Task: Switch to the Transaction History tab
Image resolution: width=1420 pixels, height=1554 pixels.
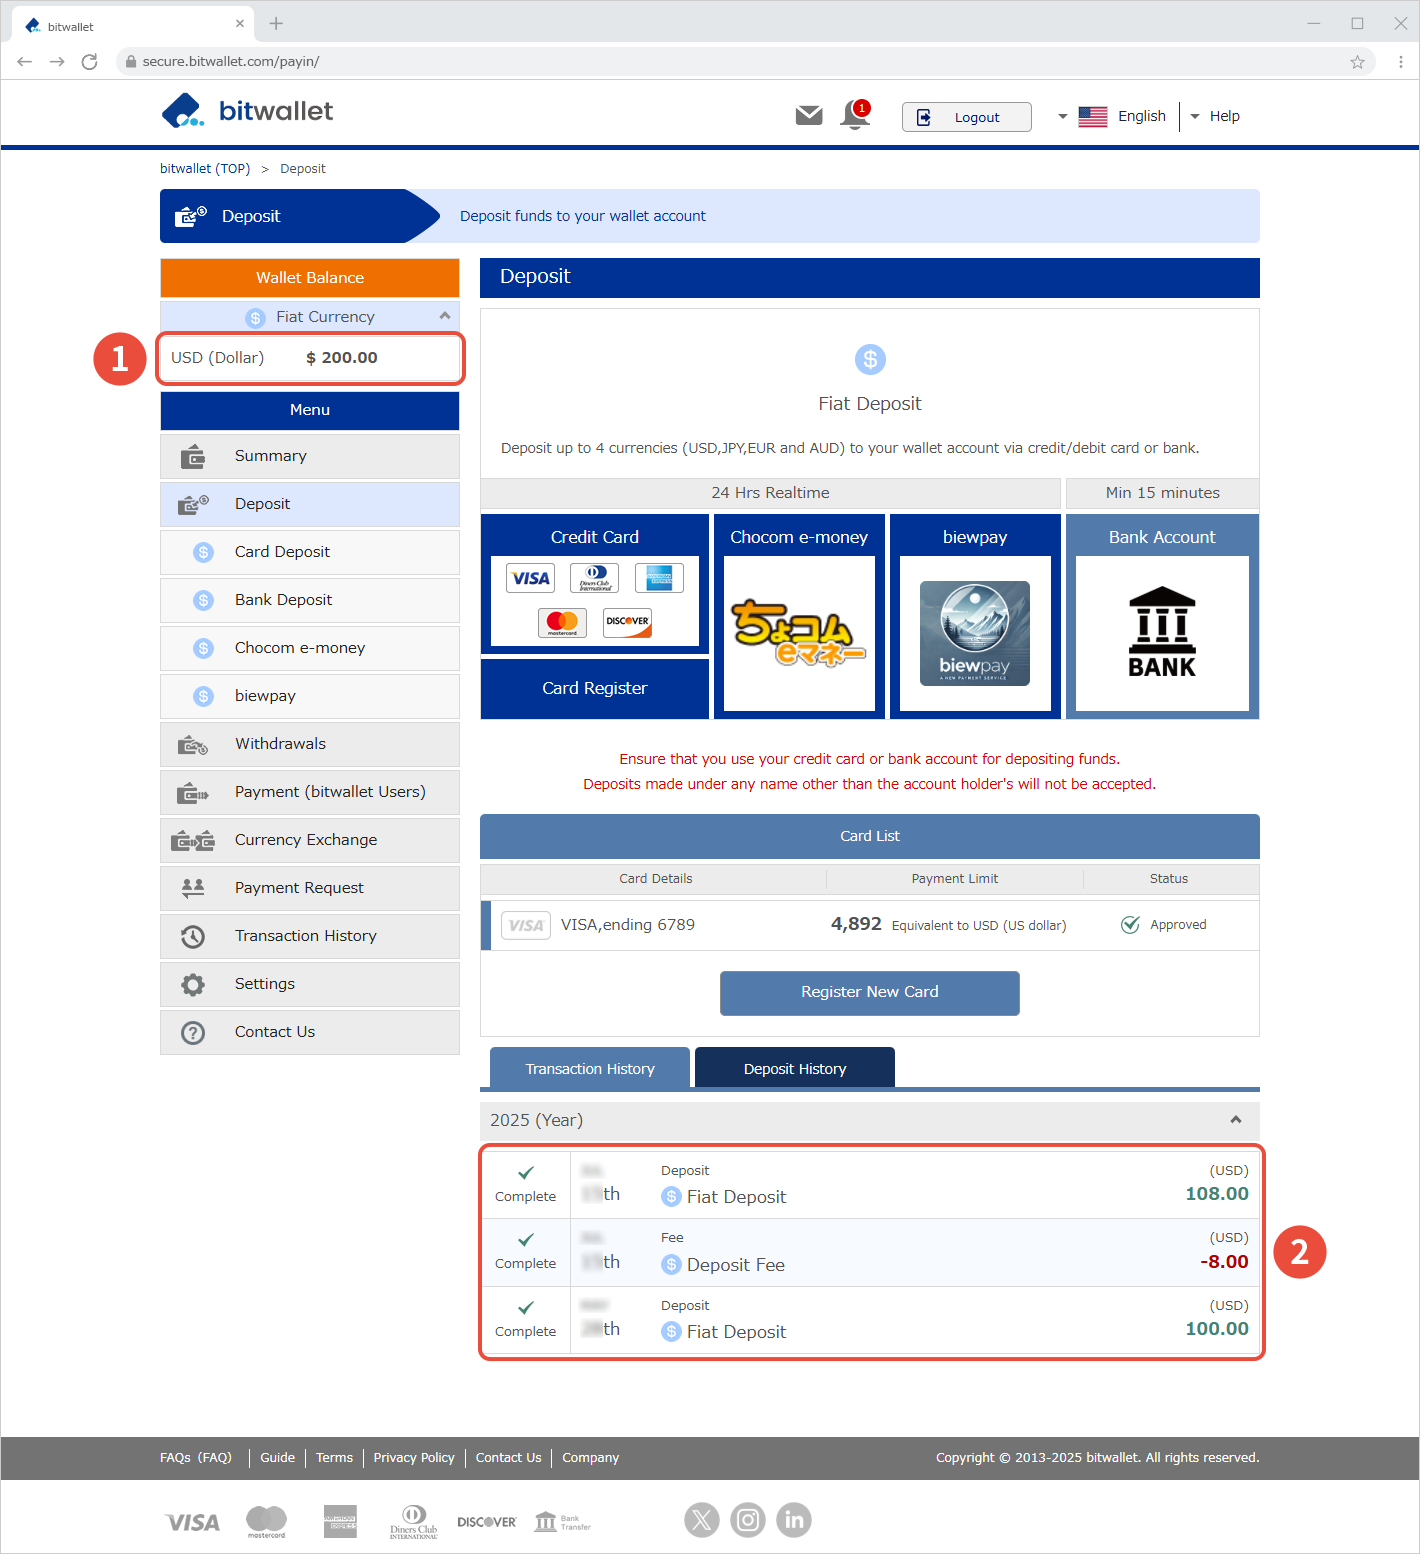Action: tap(590, 1069)
